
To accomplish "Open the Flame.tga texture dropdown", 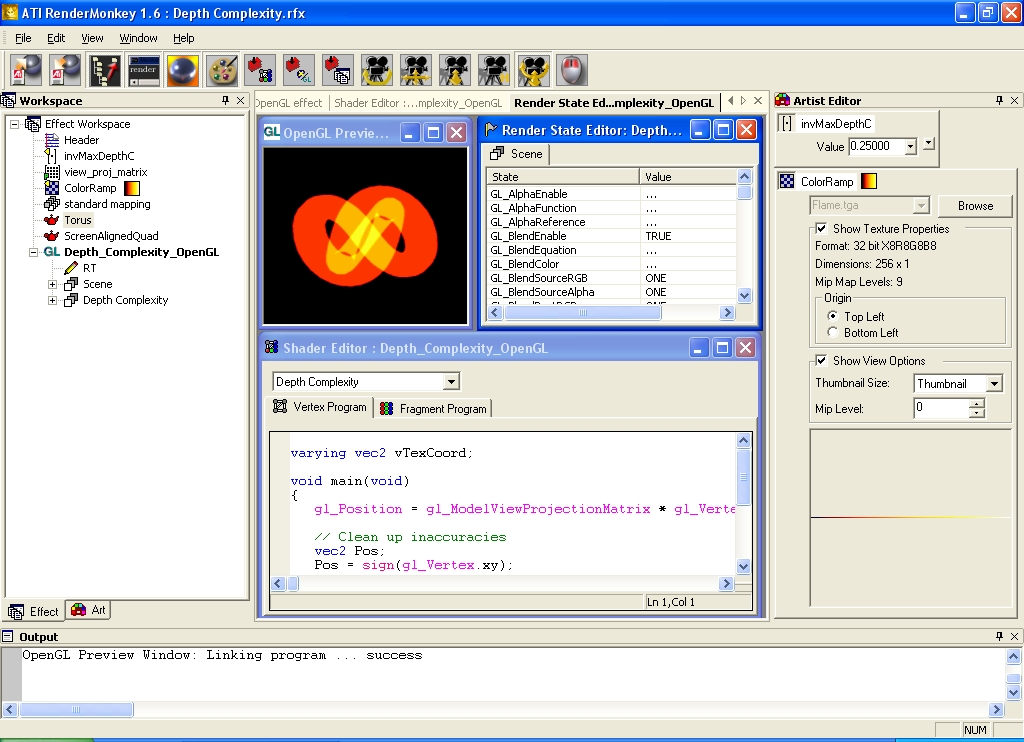I will pos(921,206).
